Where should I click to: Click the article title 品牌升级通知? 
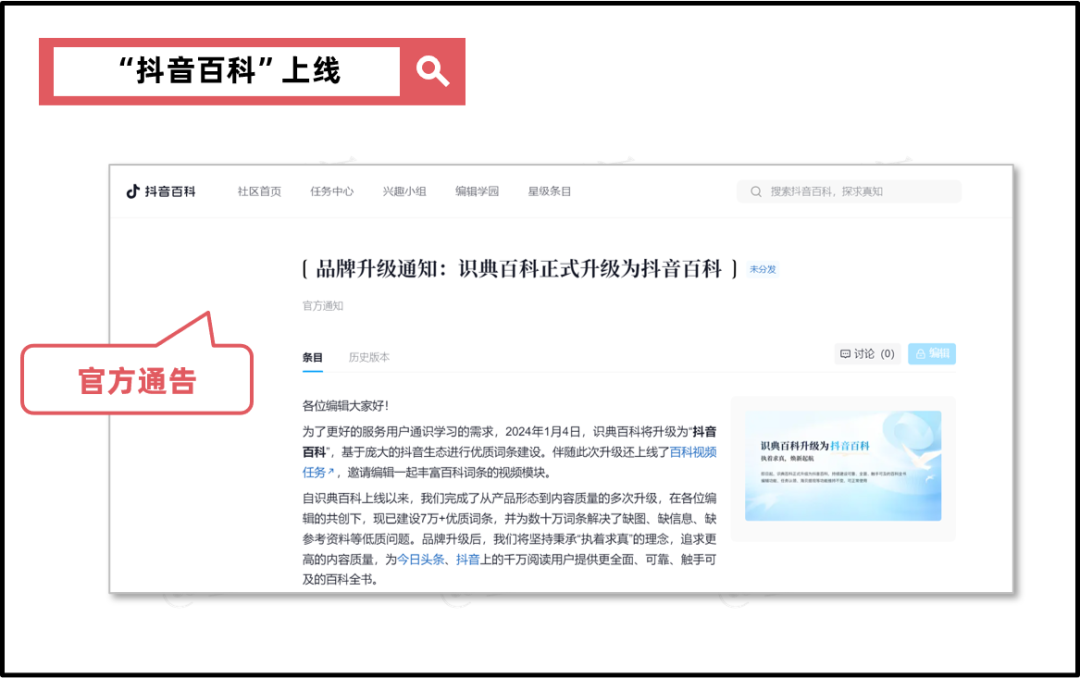tap(519, 269)
